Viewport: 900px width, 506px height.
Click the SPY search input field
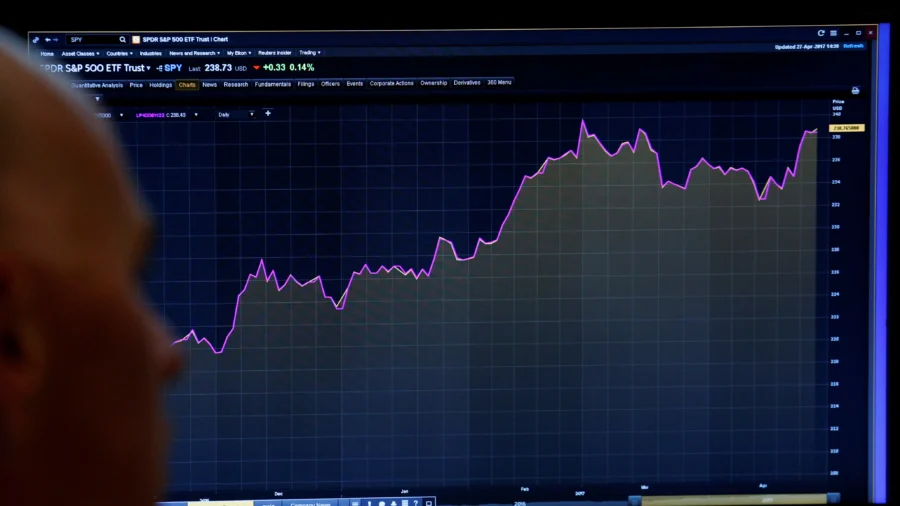[x=90, y=40]
